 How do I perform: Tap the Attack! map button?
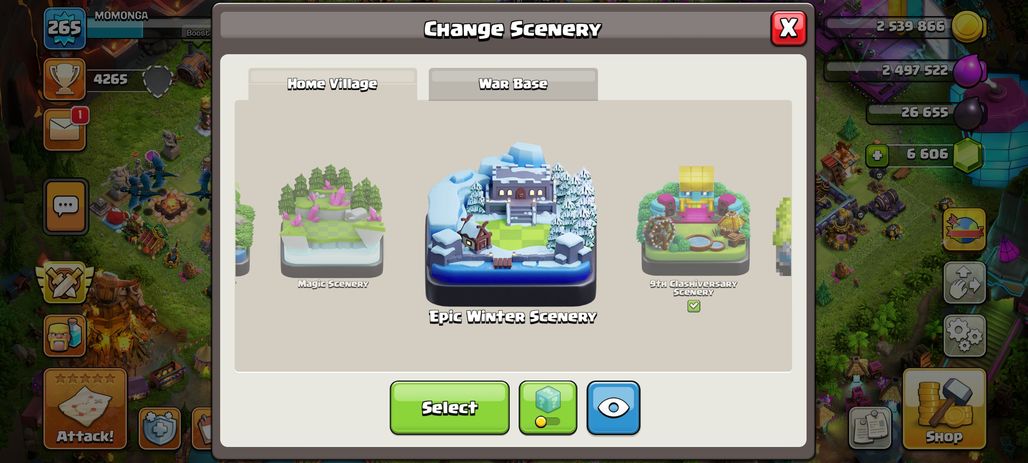(85, 409)
